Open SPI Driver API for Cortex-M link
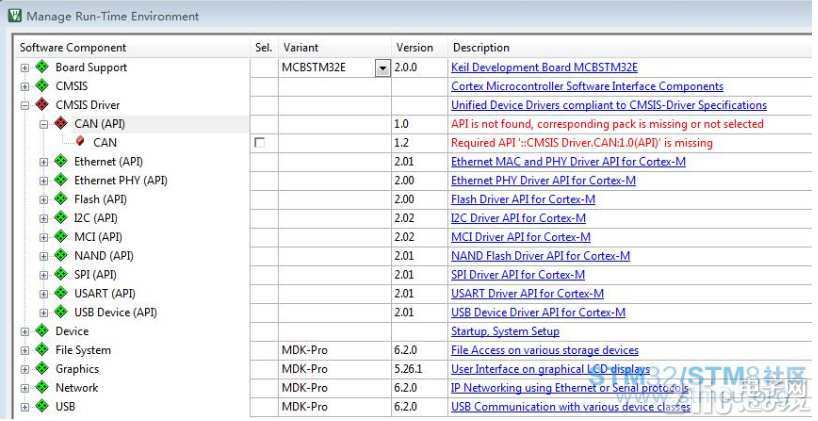This screenshot has width=818, height=421. [x=518, y=274]
